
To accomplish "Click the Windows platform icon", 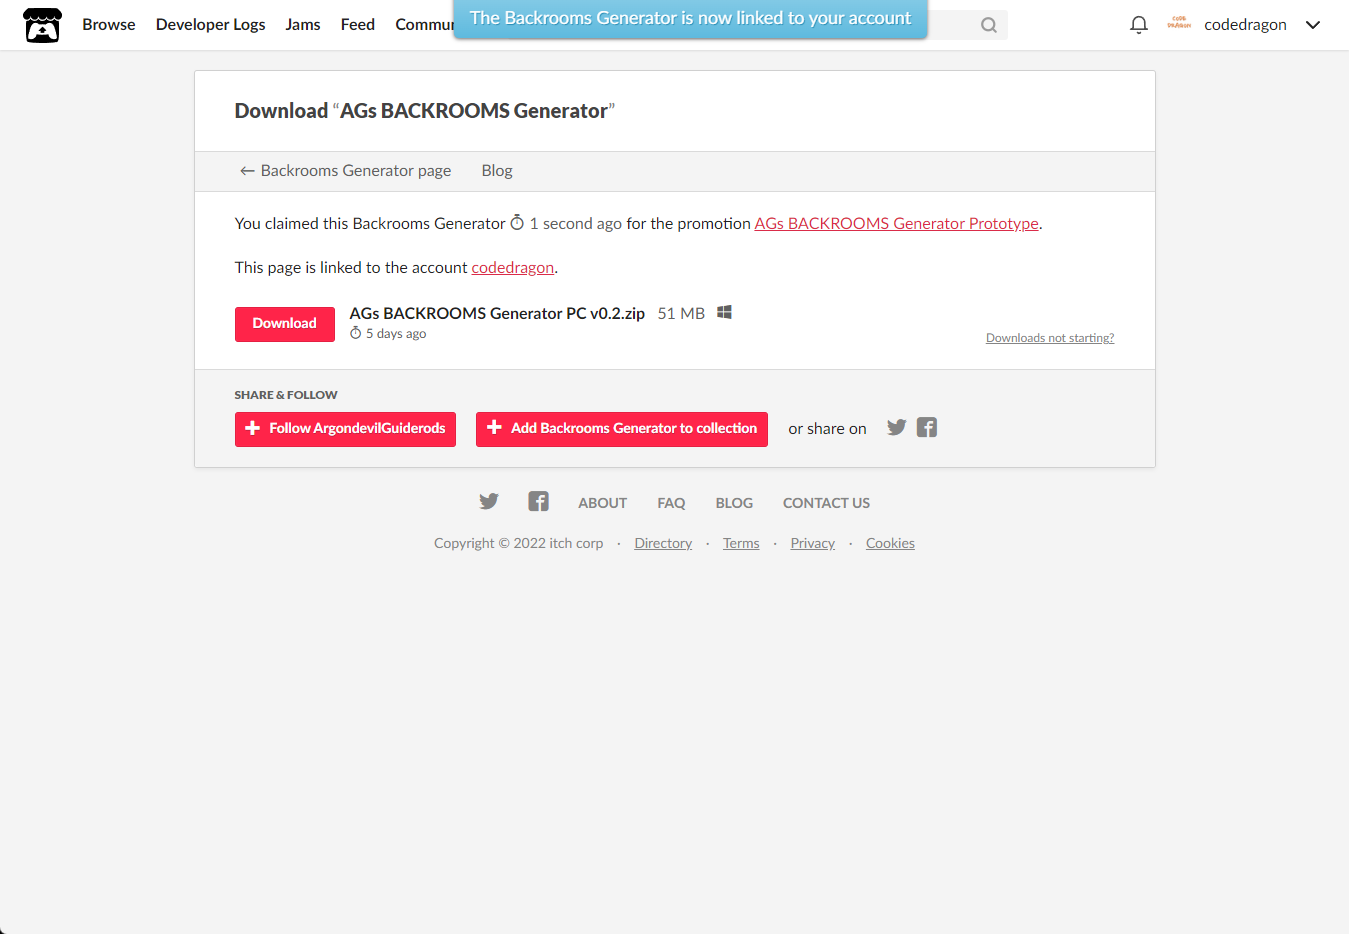I will (724, 313).
